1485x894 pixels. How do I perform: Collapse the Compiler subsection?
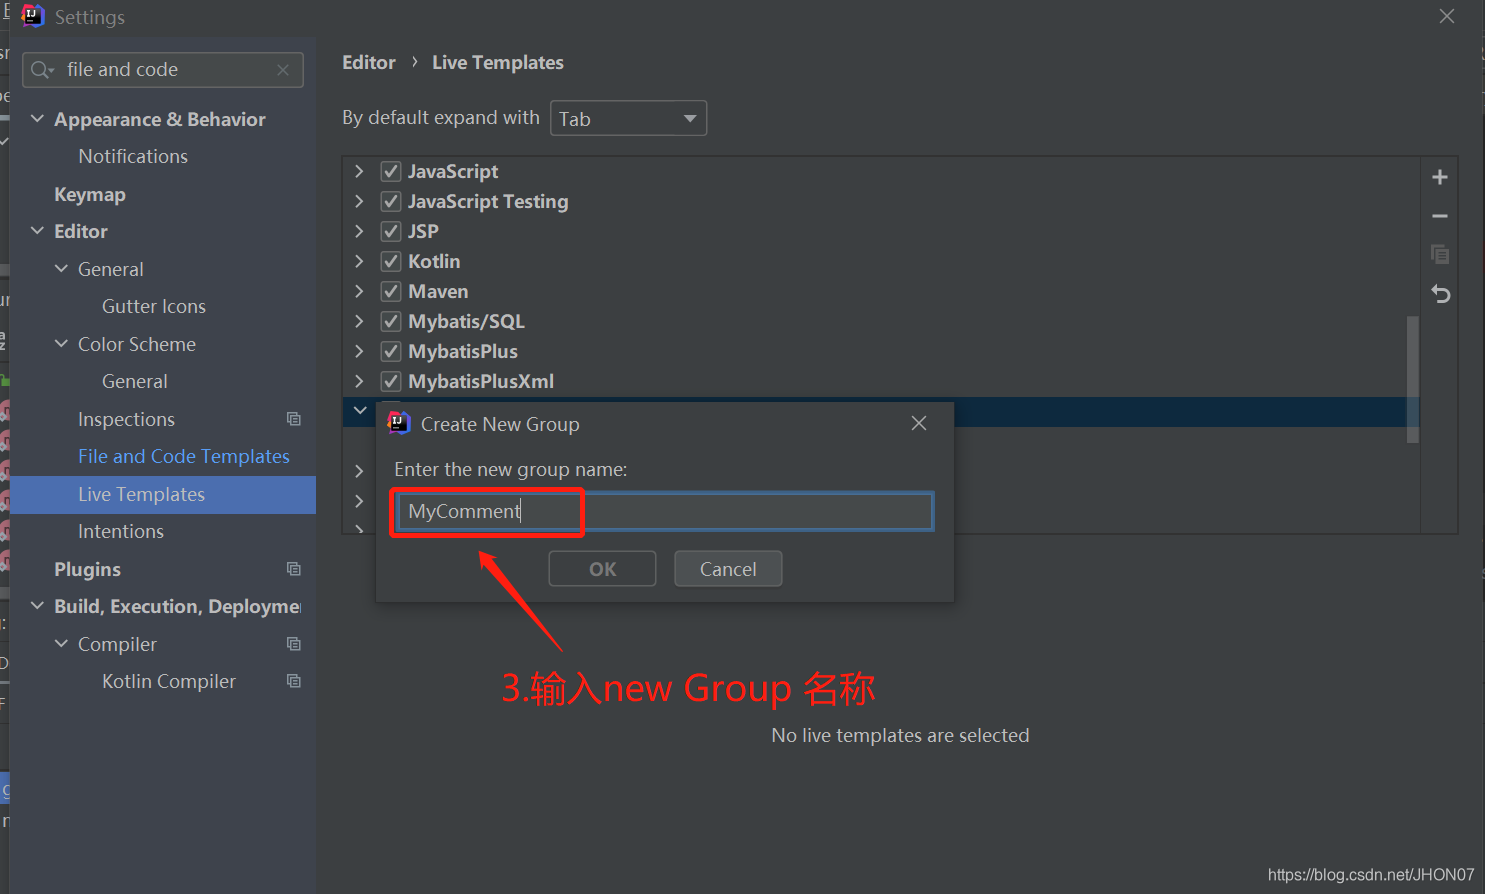[61, 644]
